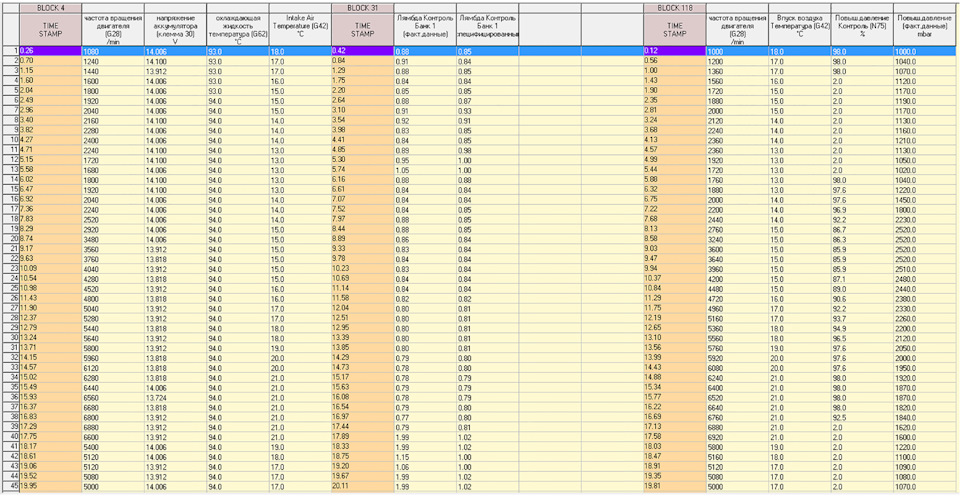Screen dimensions: 960x497
Task: Click lambda specified value 0.98
Action: (487, 150)
